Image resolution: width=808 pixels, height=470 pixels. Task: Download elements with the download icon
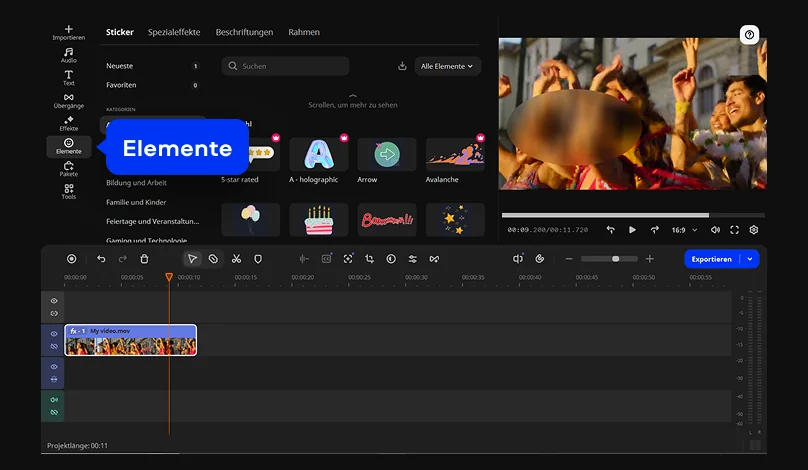click(402, 66)
